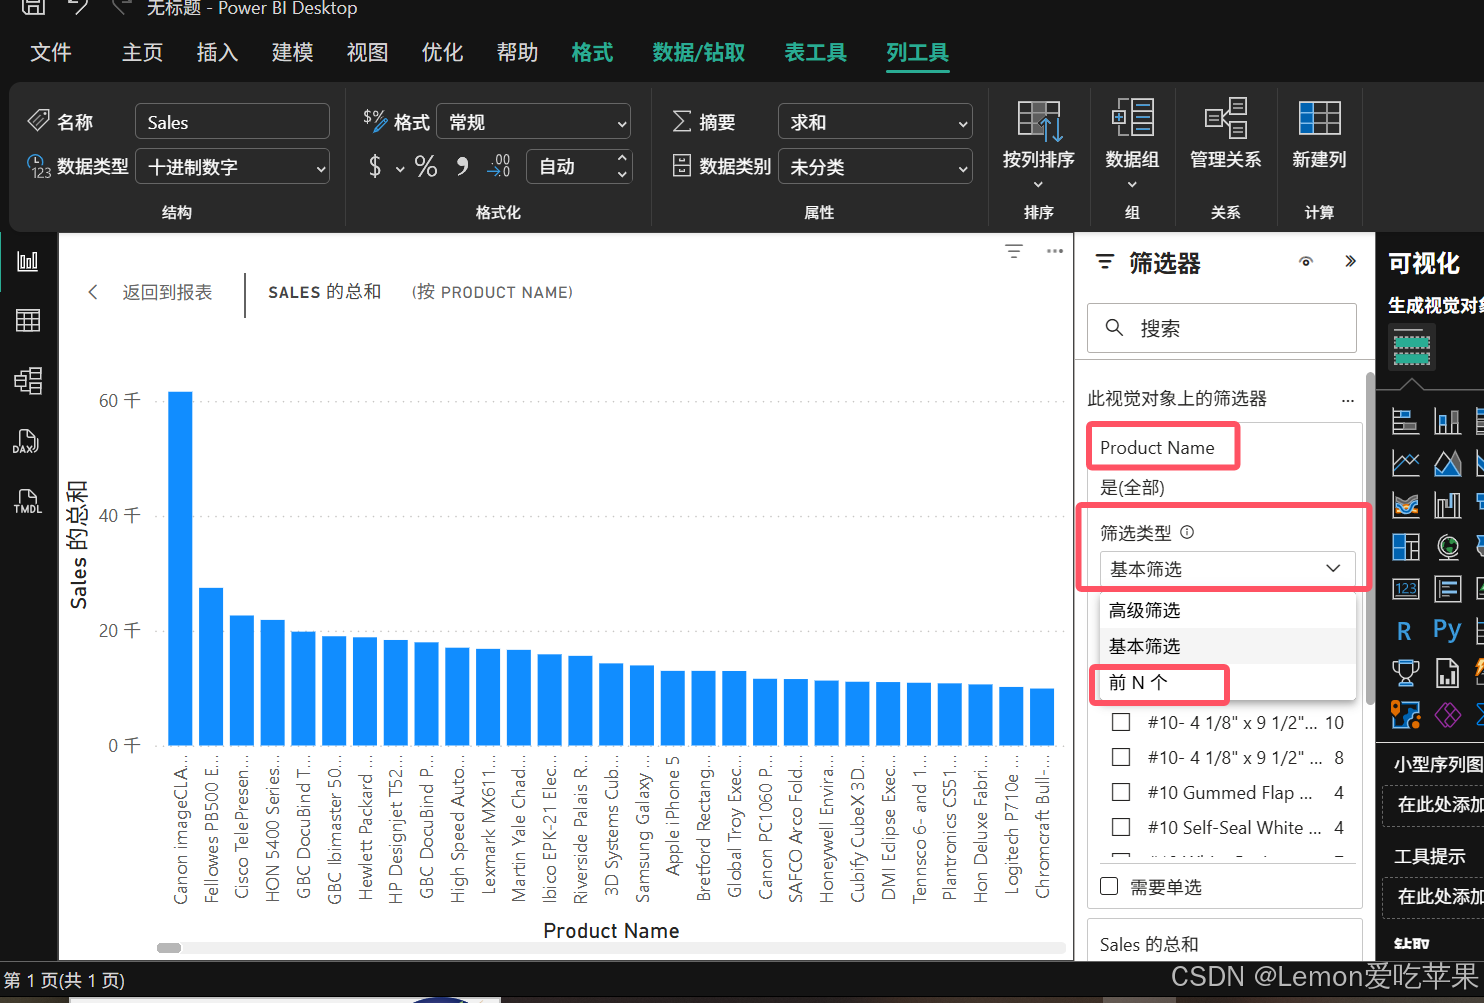Click the Data groups icon
1484x1003 pixels.
coord(1132,118)
